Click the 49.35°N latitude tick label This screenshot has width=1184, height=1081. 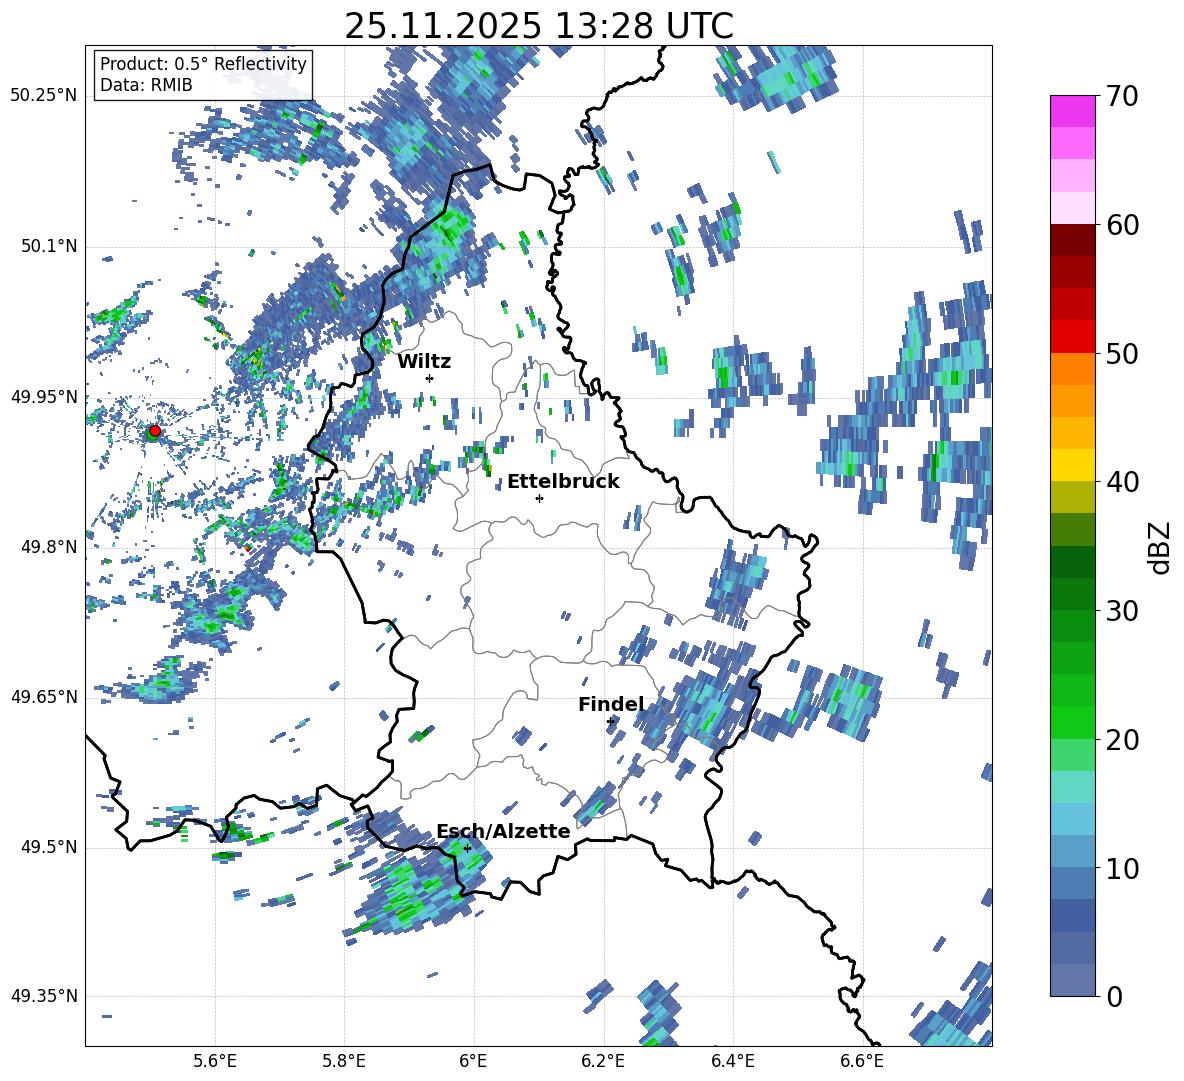(44, 996)
